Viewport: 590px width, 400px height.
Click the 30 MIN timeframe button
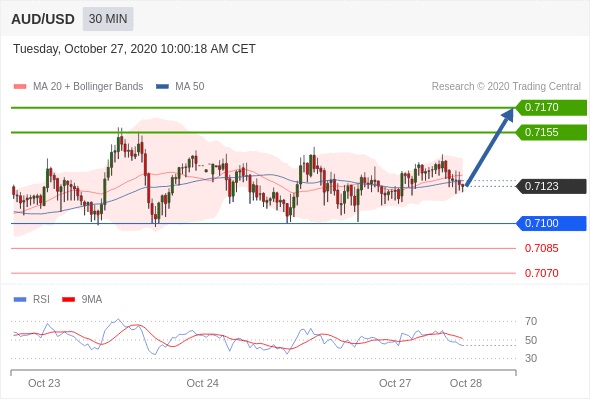click(108, 19)
